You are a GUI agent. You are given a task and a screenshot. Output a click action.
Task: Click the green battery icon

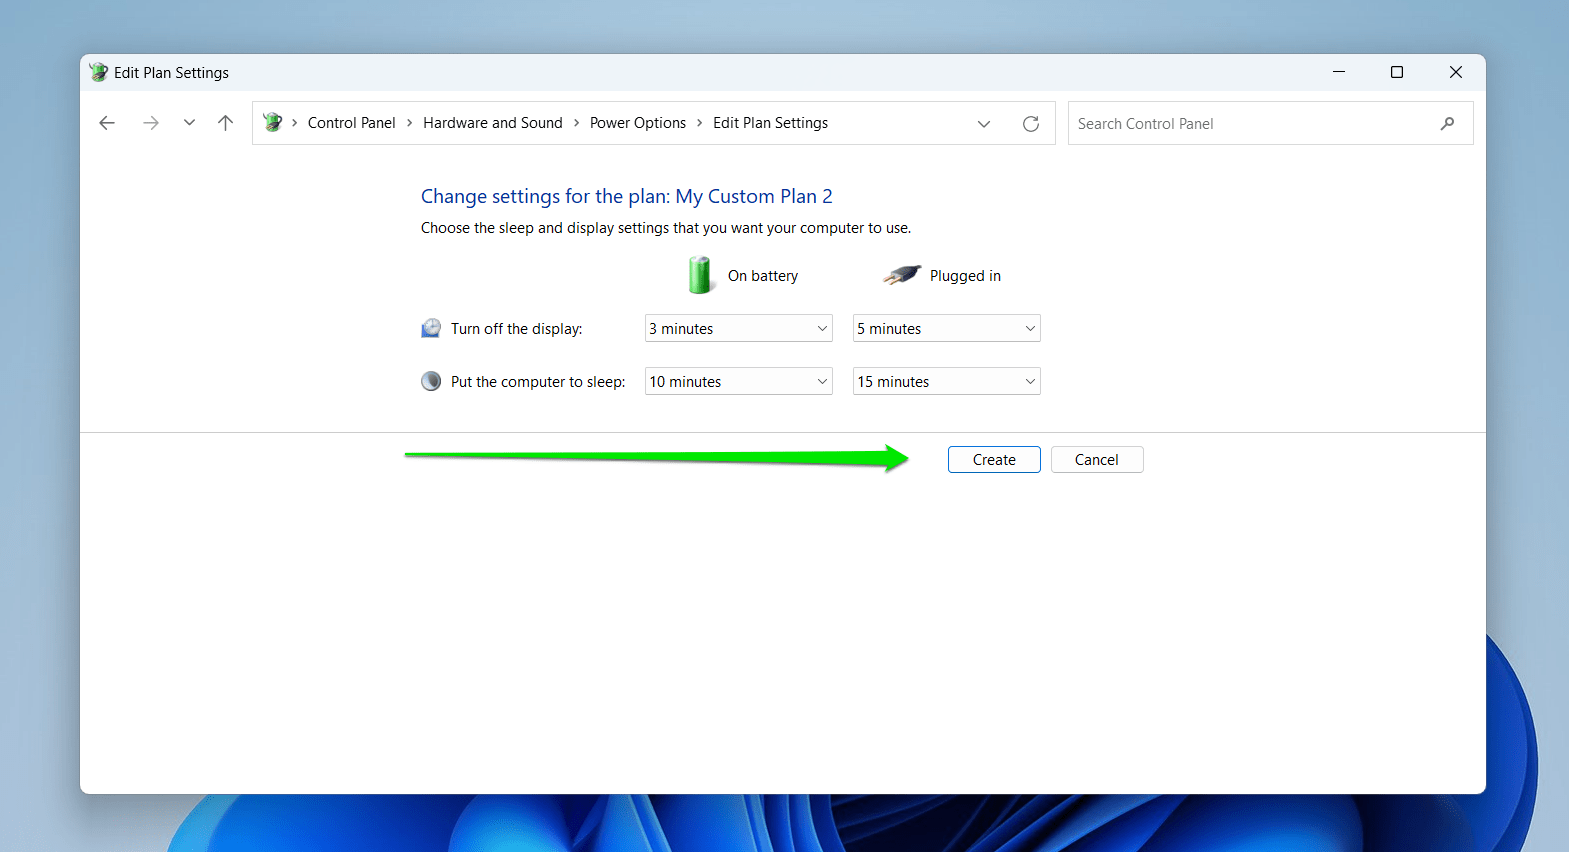click(700, 275)
